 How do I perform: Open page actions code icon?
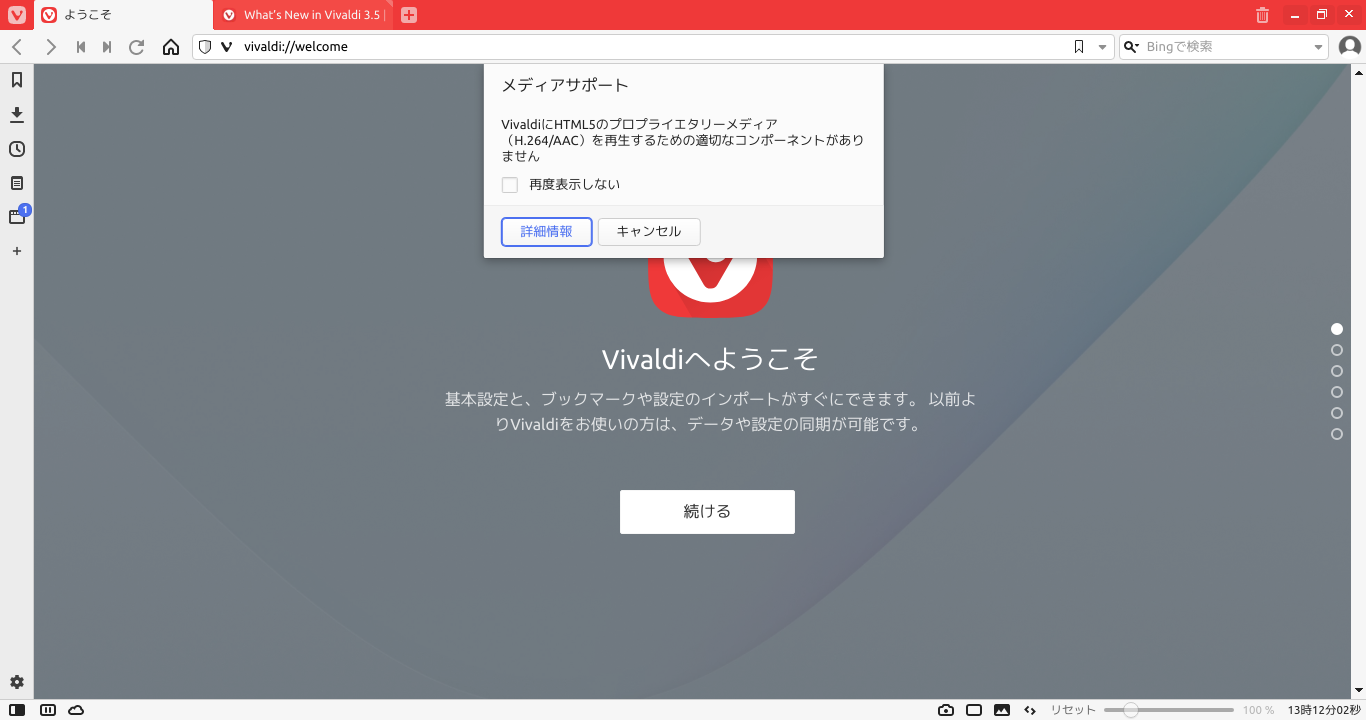[x=1030, y=710]
